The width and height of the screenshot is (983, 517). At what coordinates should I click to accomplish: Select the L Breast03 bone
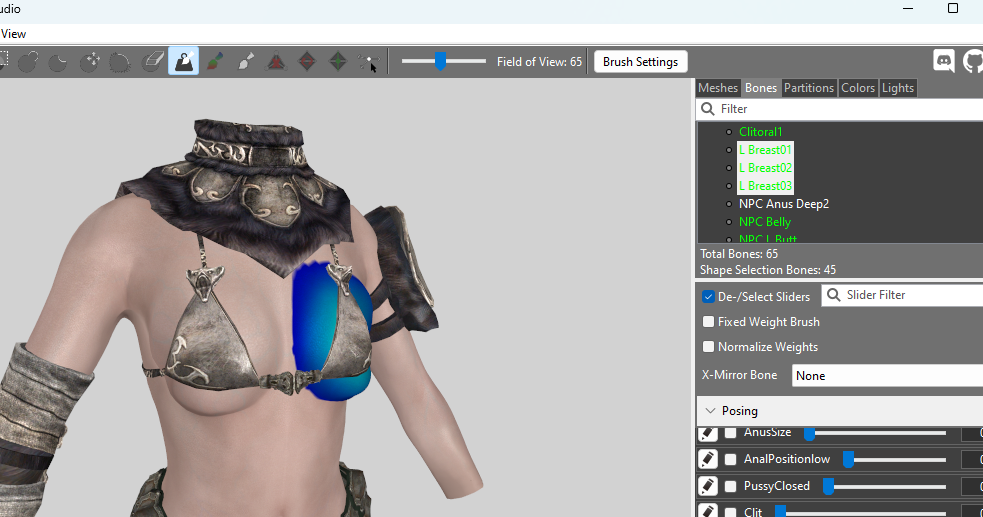[765, 186]
